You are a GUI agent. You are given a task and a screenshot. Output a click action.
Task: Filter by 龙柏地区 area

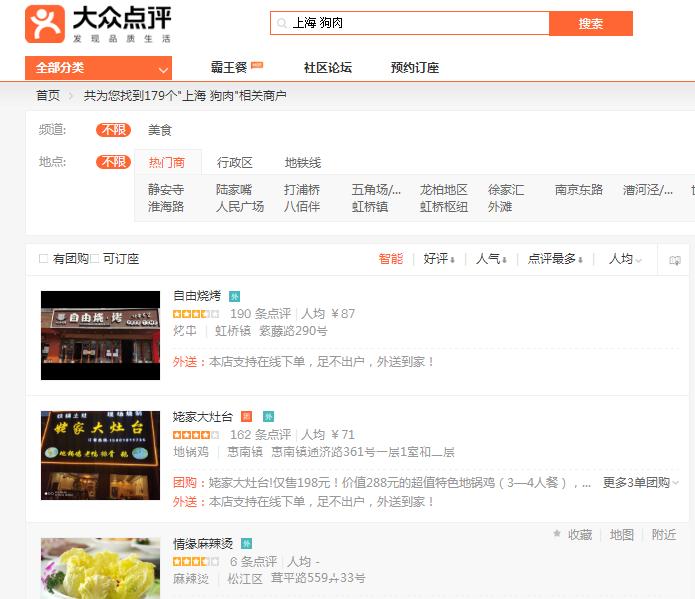click(x=444, y=190)
